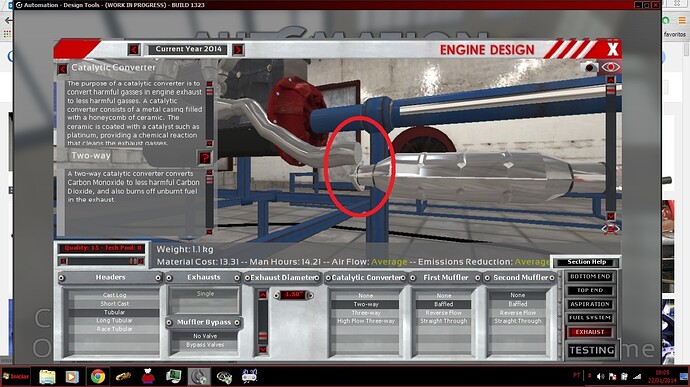Click the quality slider track

tap(102, 261)
